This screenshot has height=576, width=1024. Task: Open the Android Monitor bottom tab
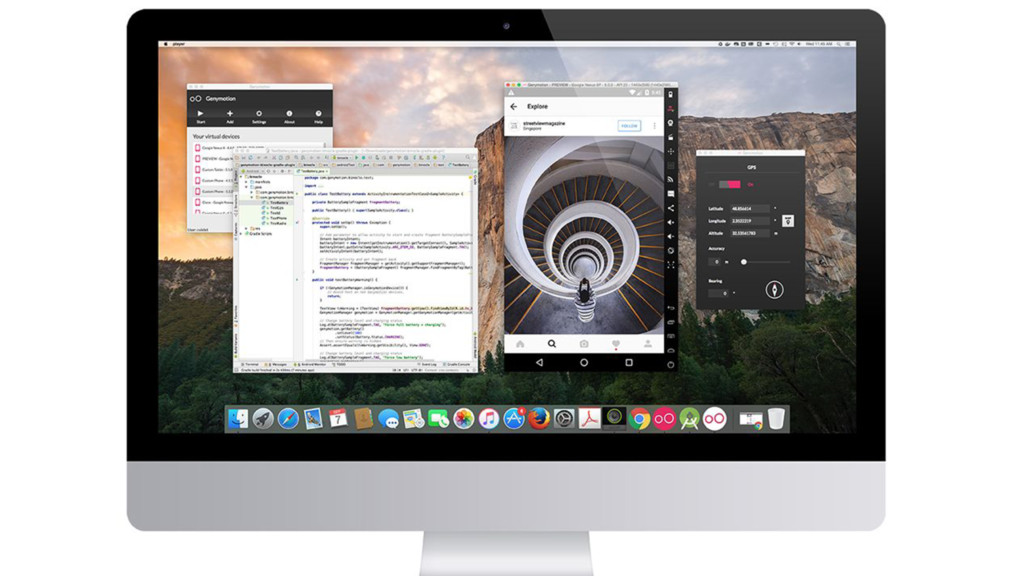click(x=312, y=364)
